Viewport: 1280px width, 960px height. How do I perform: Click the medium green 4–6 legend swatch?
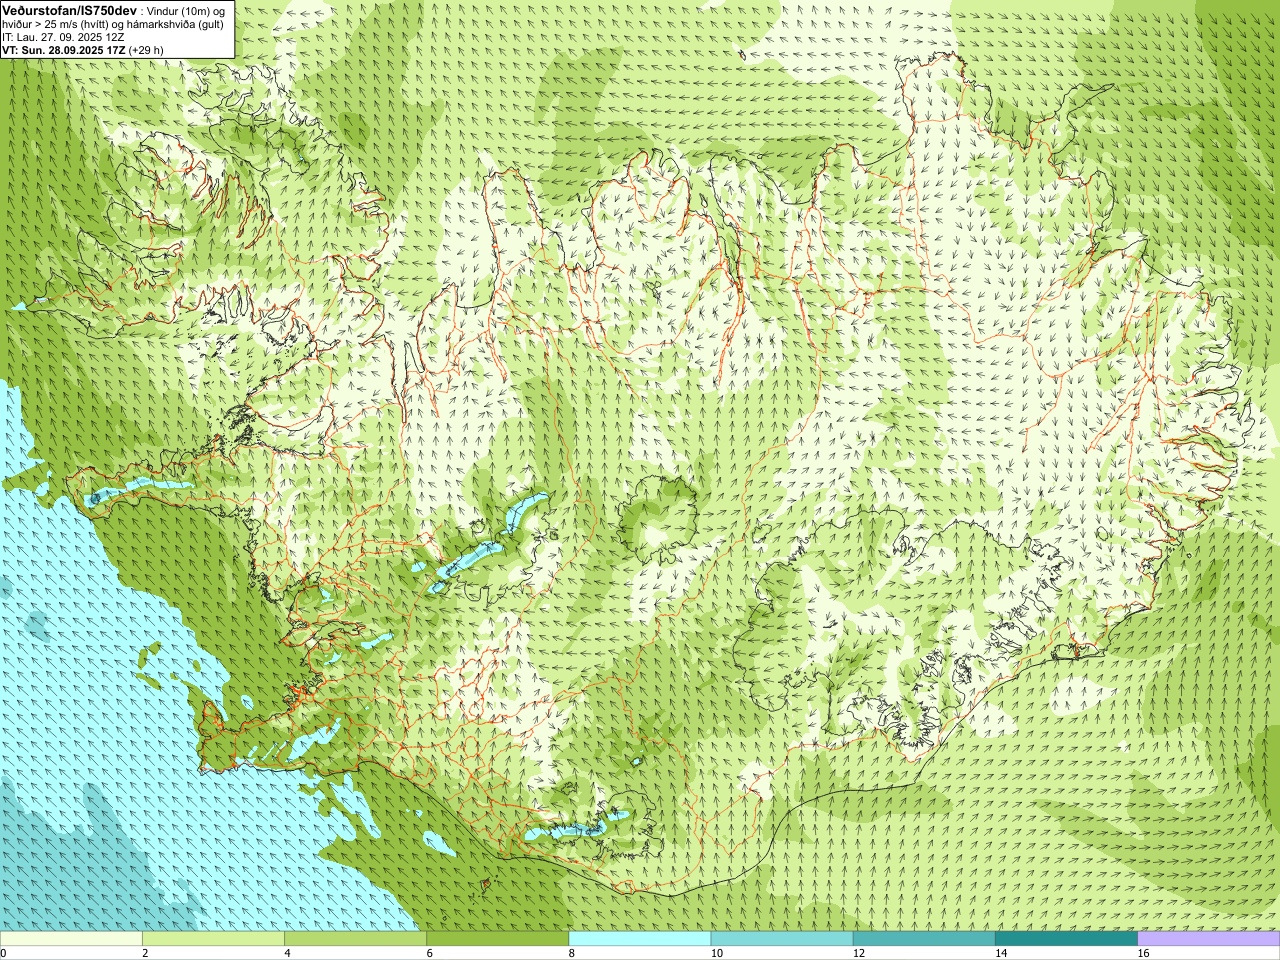[355, 939]
